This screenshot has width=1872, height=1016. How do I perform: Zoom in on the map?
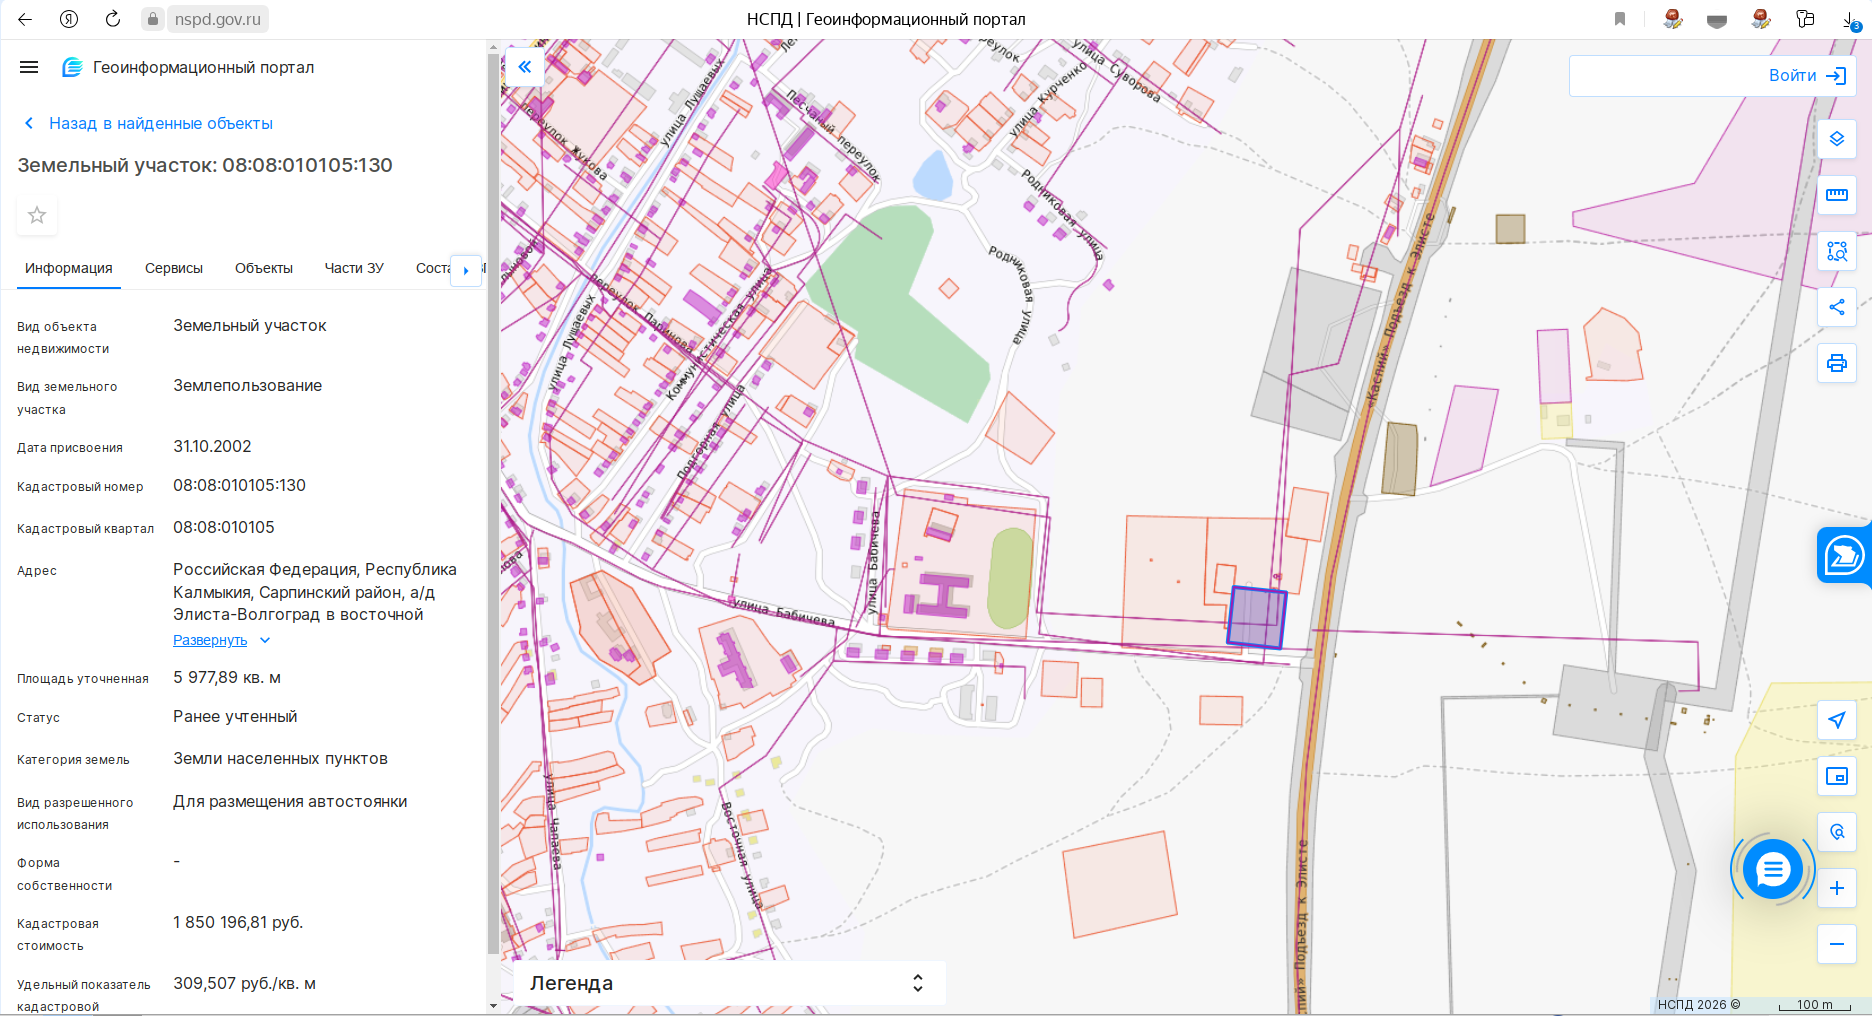tap(1837, 888)
